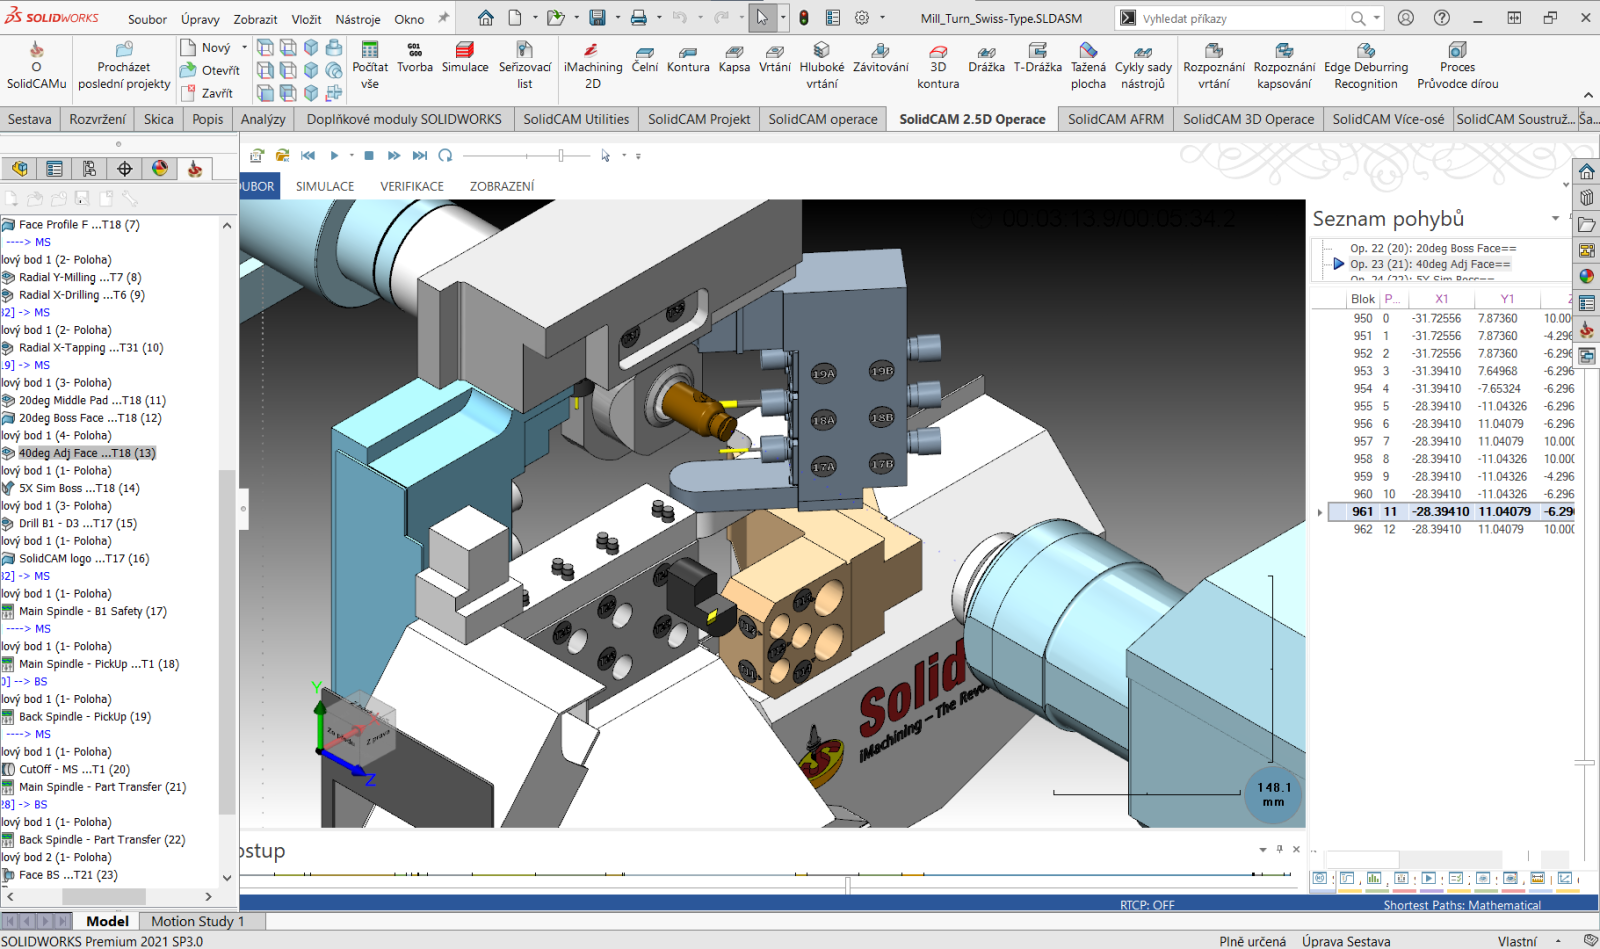Screen dimensions: 1600x949
Task: Toggle the pin icon on the menu bar
Action: point(444,18)
